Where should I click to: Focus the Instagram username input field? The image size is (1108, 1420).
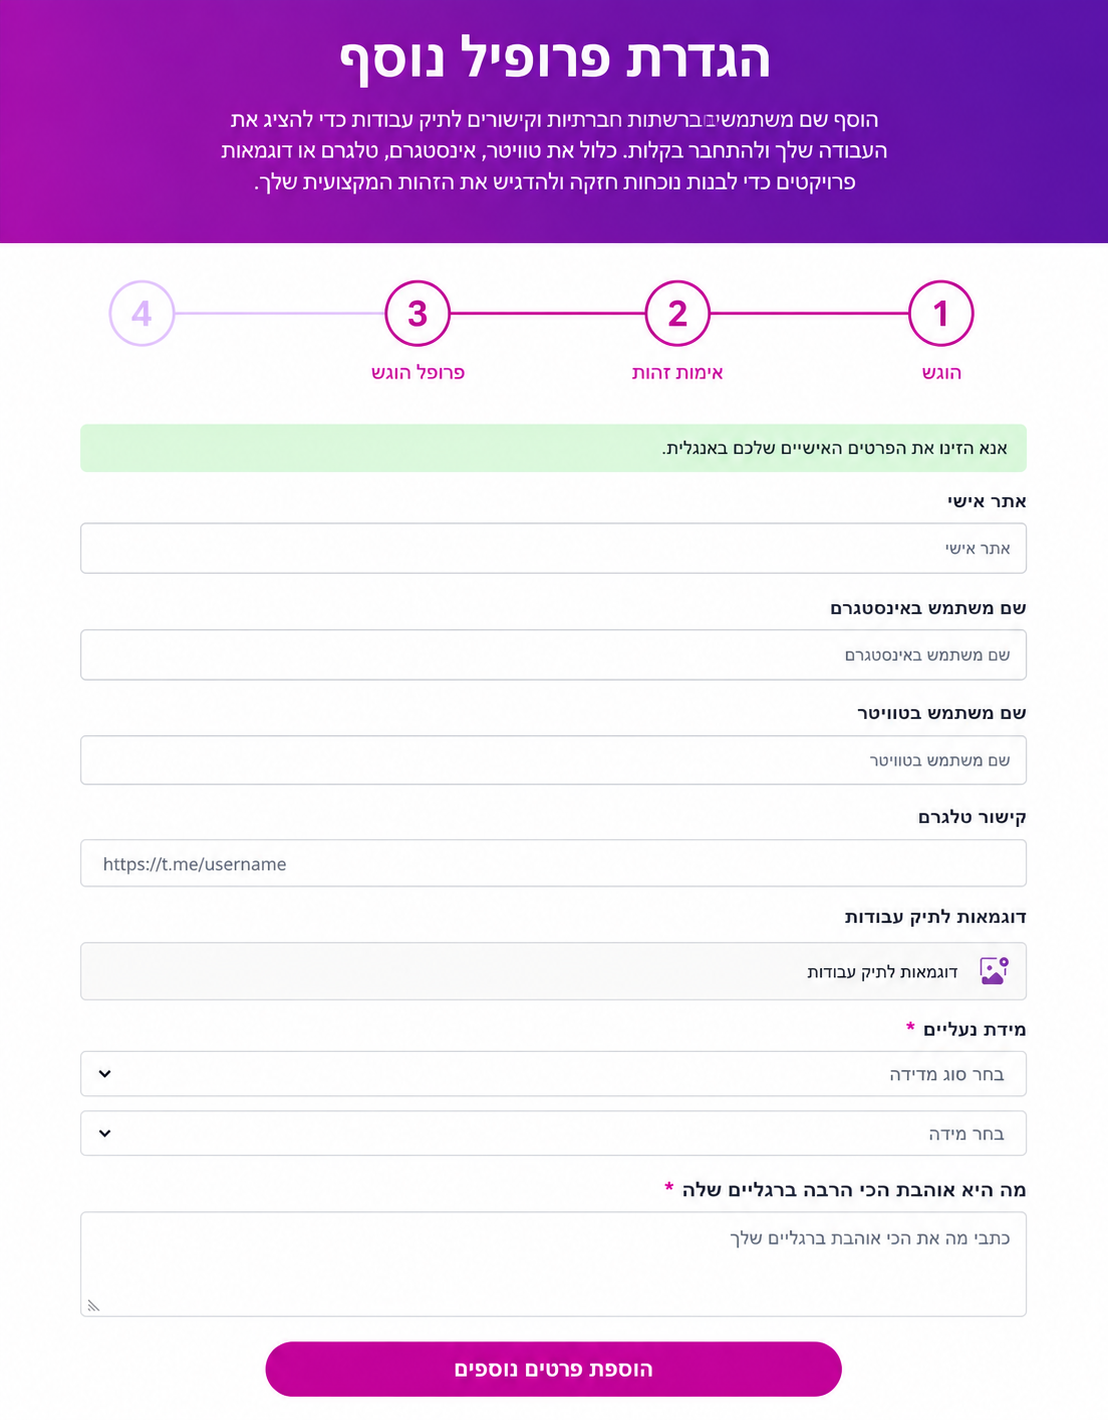(553, 655)
